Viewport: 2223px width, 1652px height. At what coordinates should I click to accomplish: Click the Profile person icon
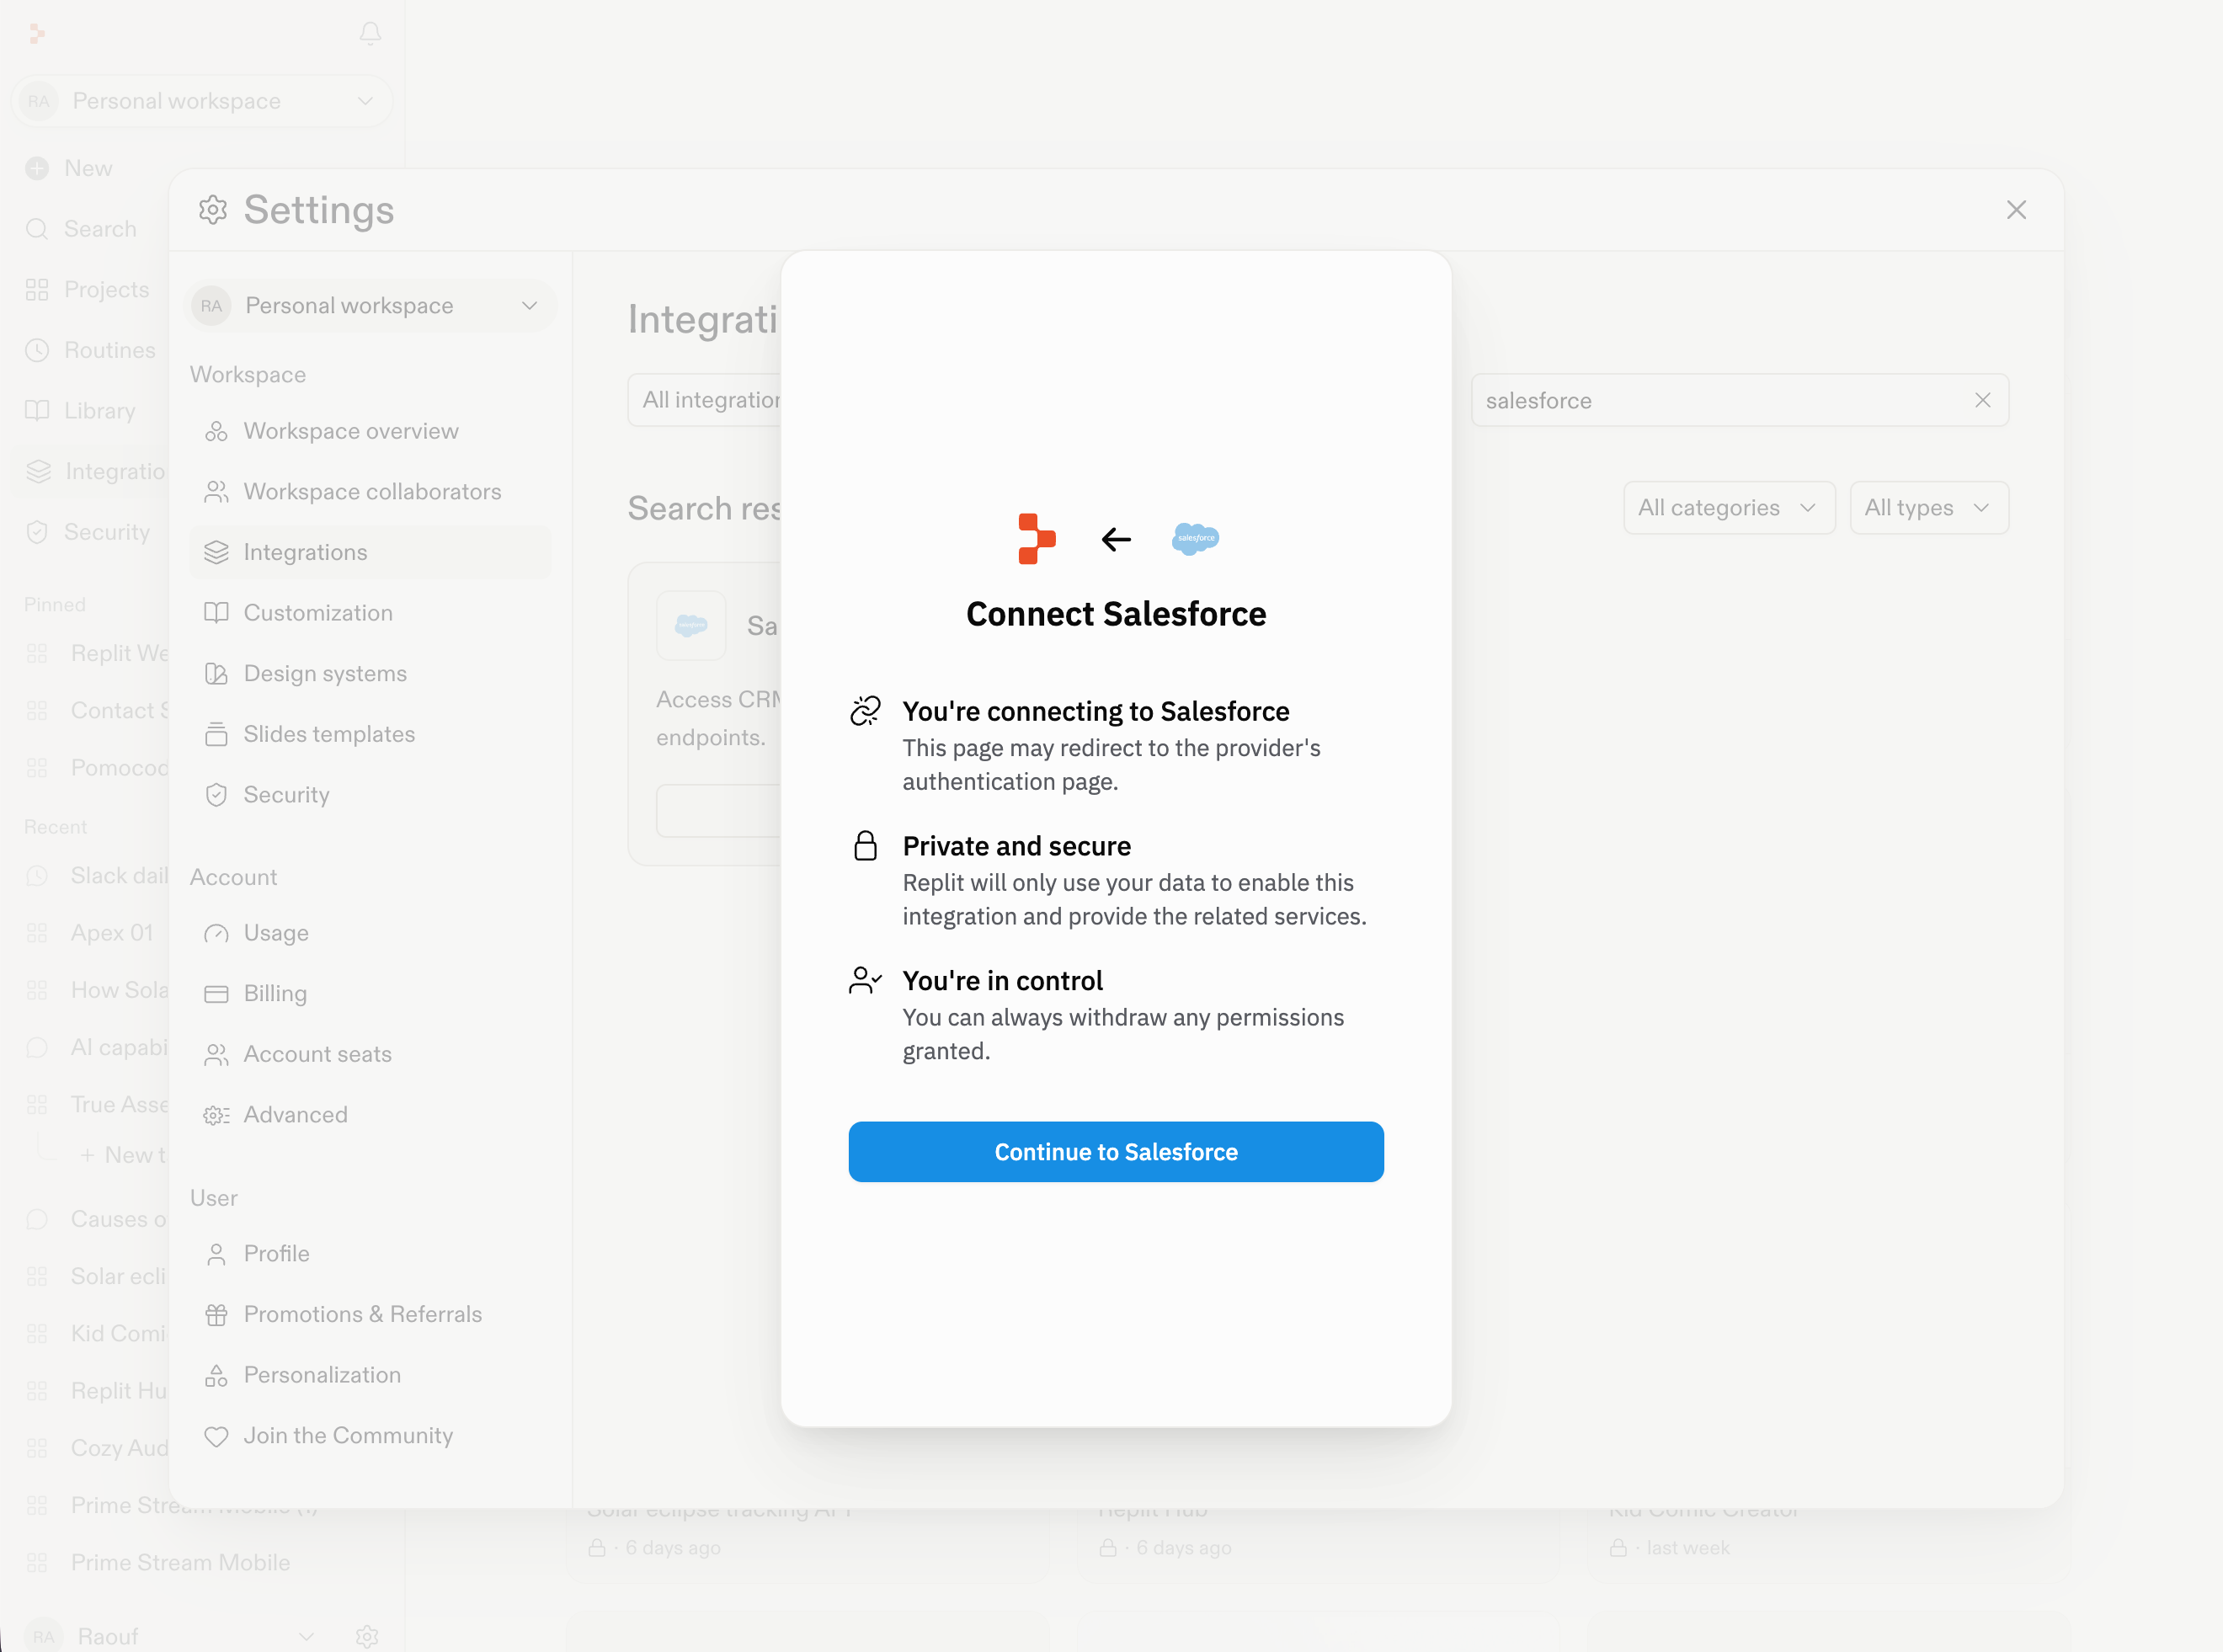pos(216,1254)
